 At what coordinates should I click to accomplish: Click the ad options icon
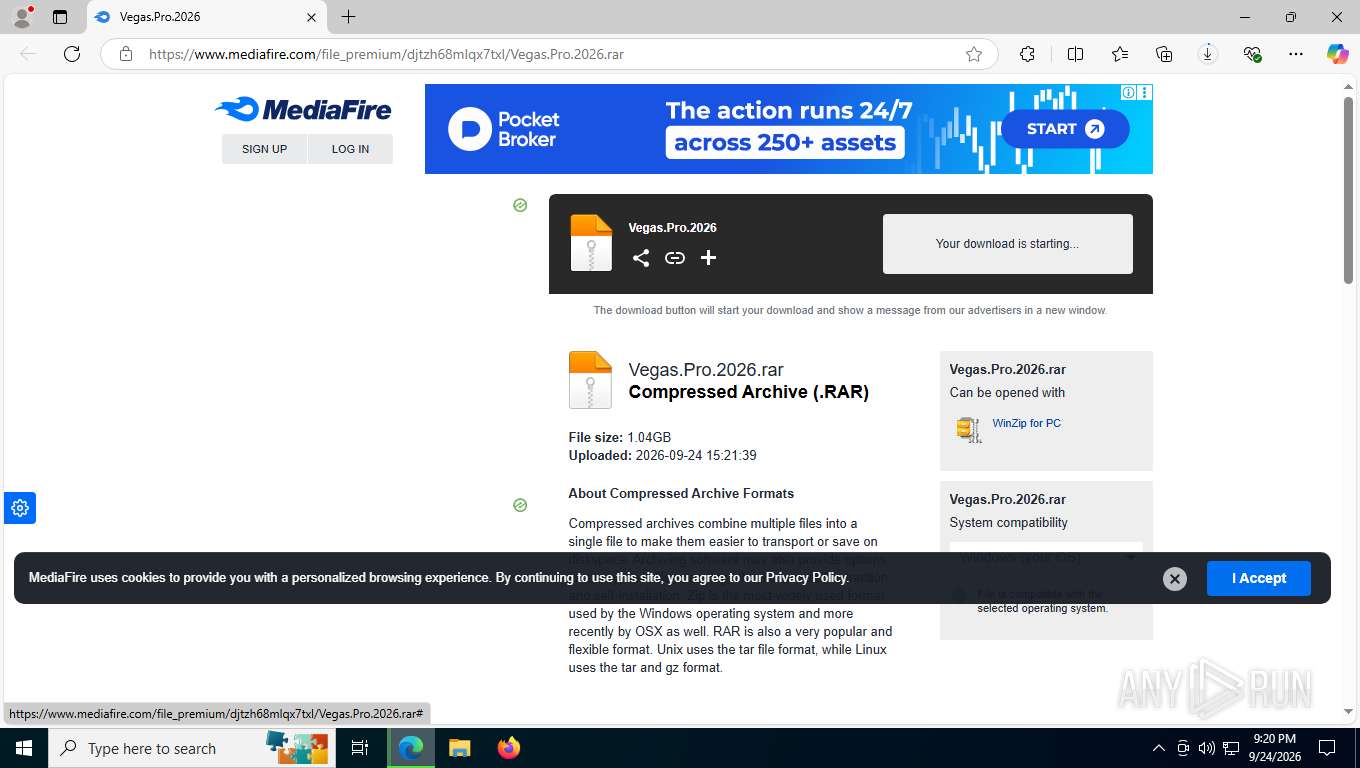coord(1145,93)
